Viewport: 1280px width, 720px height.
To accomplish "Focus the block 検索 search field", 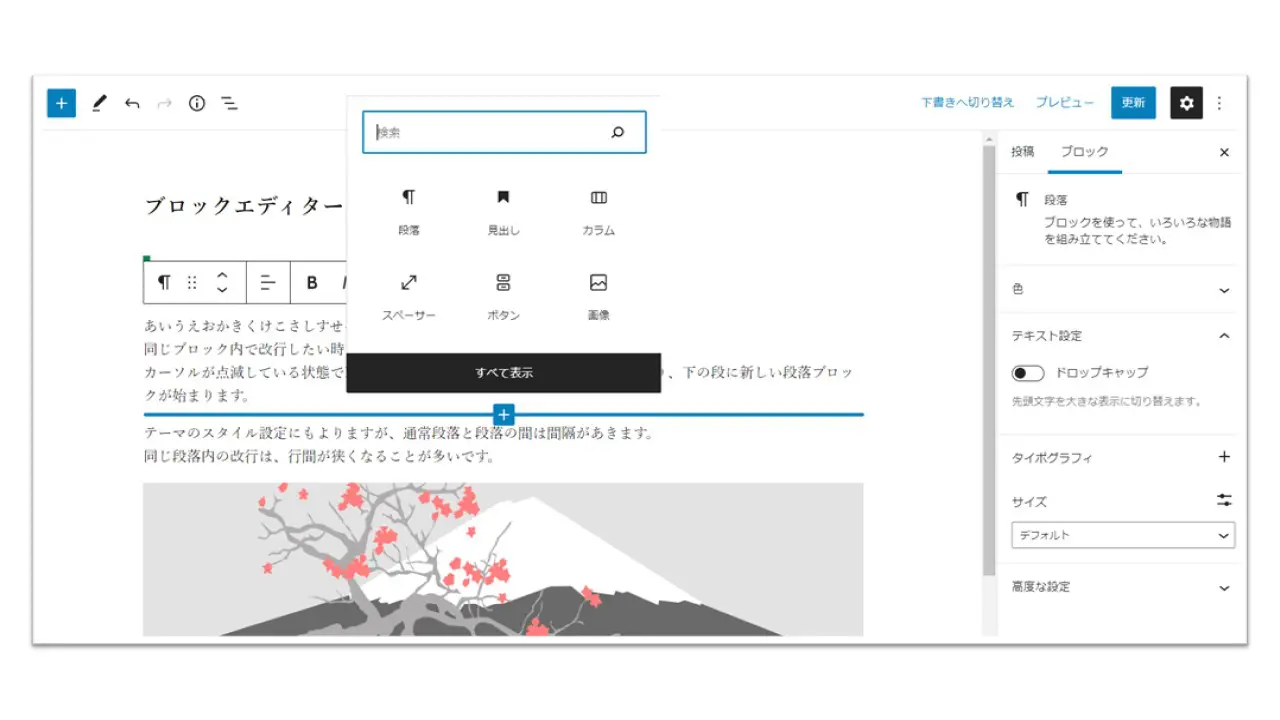I will [504, 132].
